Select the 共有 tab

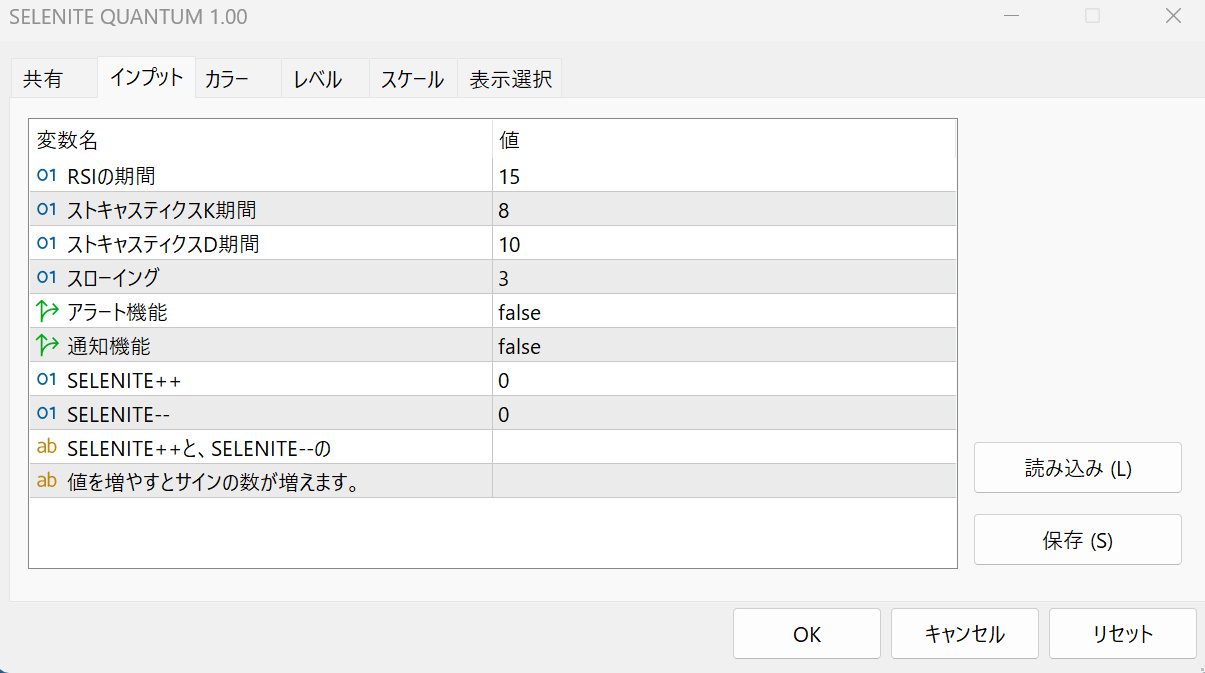42,80
